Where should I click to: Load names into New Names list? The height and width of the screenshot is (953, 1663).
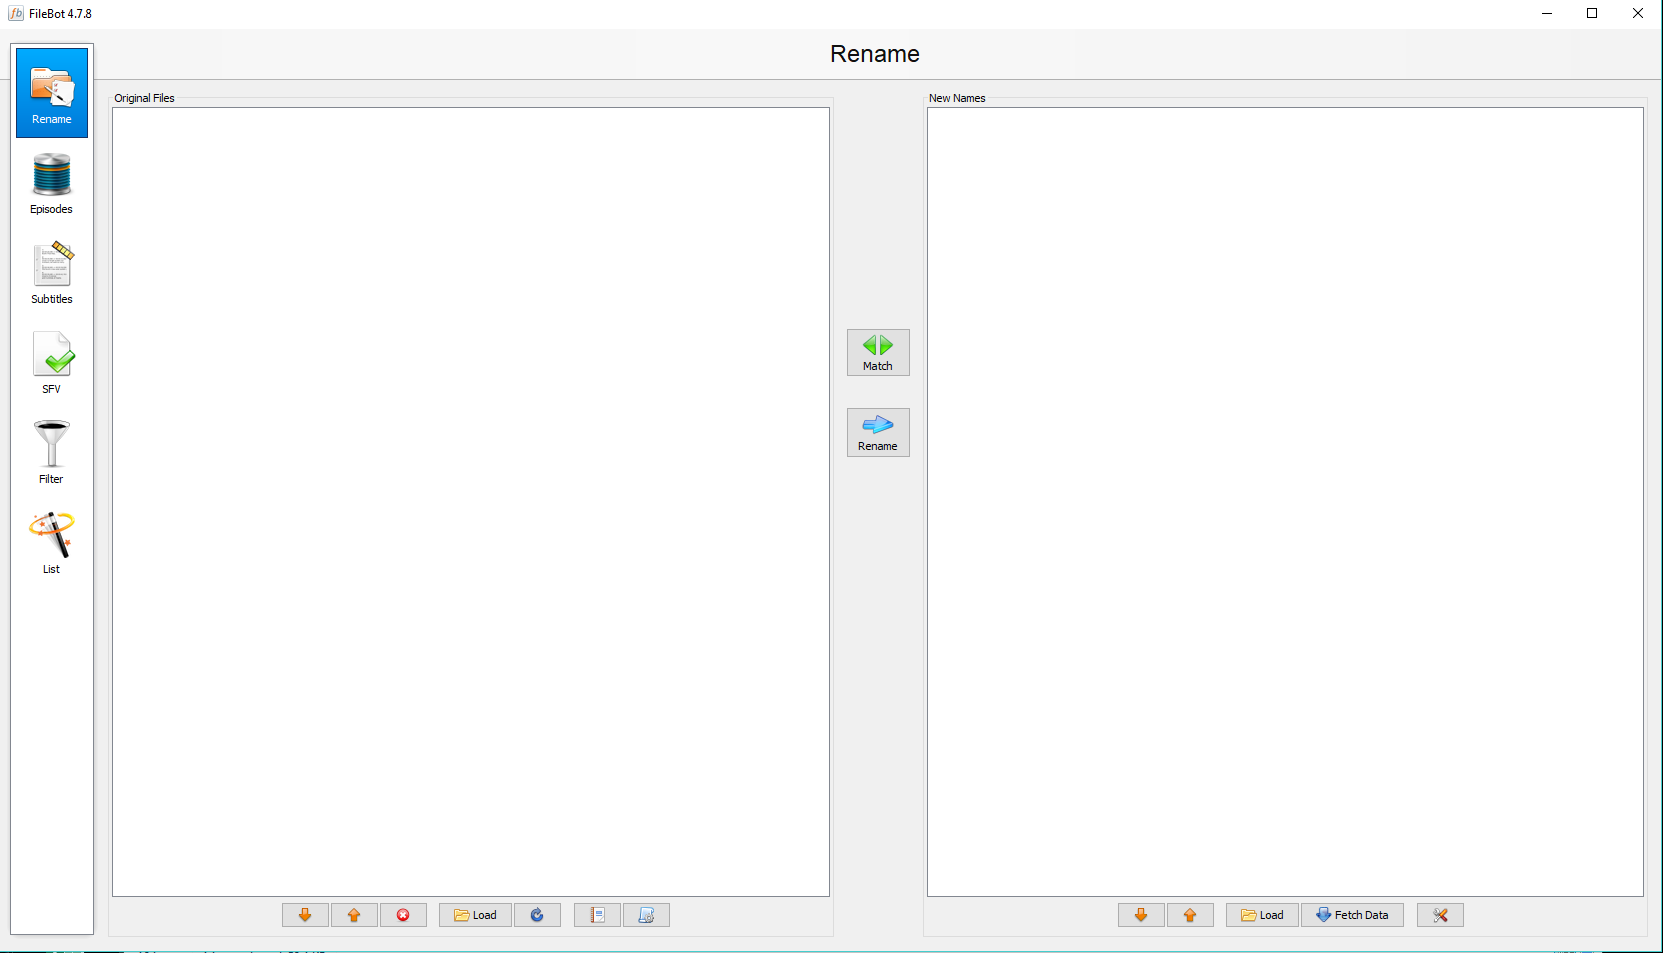coord(1262,915)
